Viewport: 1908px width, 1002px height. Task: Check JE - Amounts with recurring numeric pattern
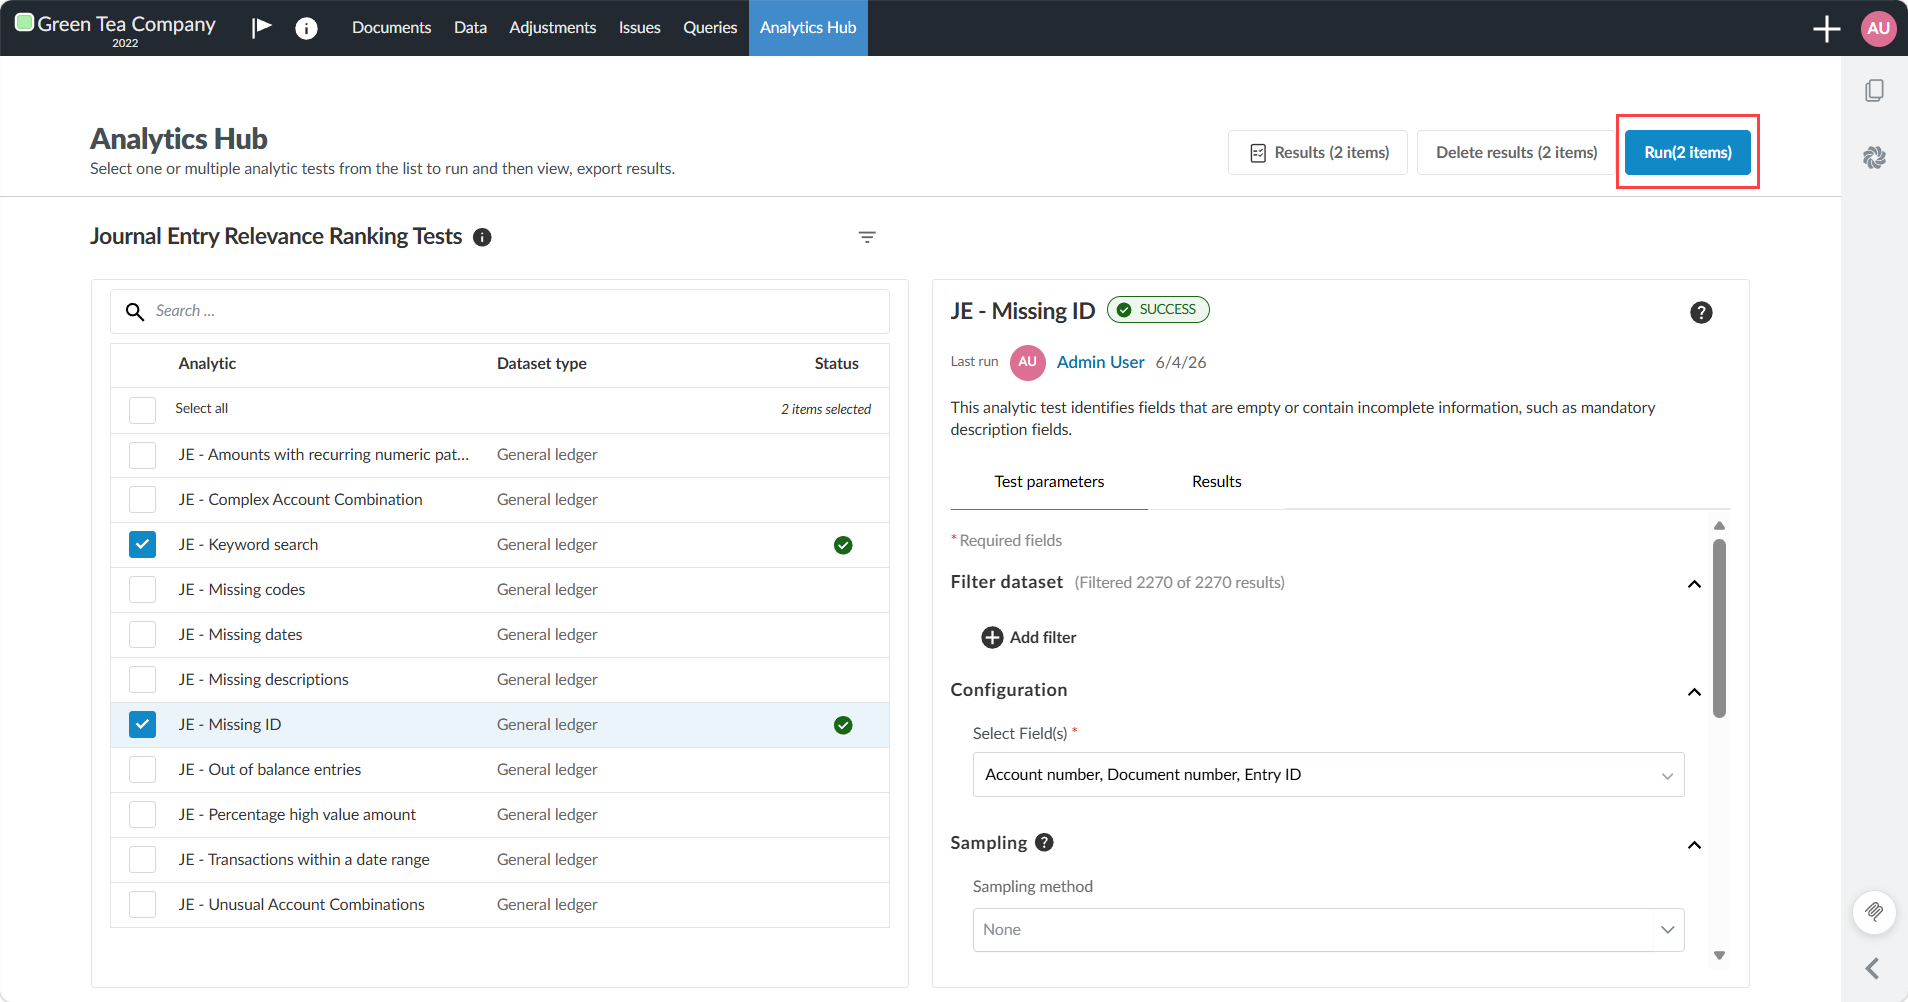142,455
